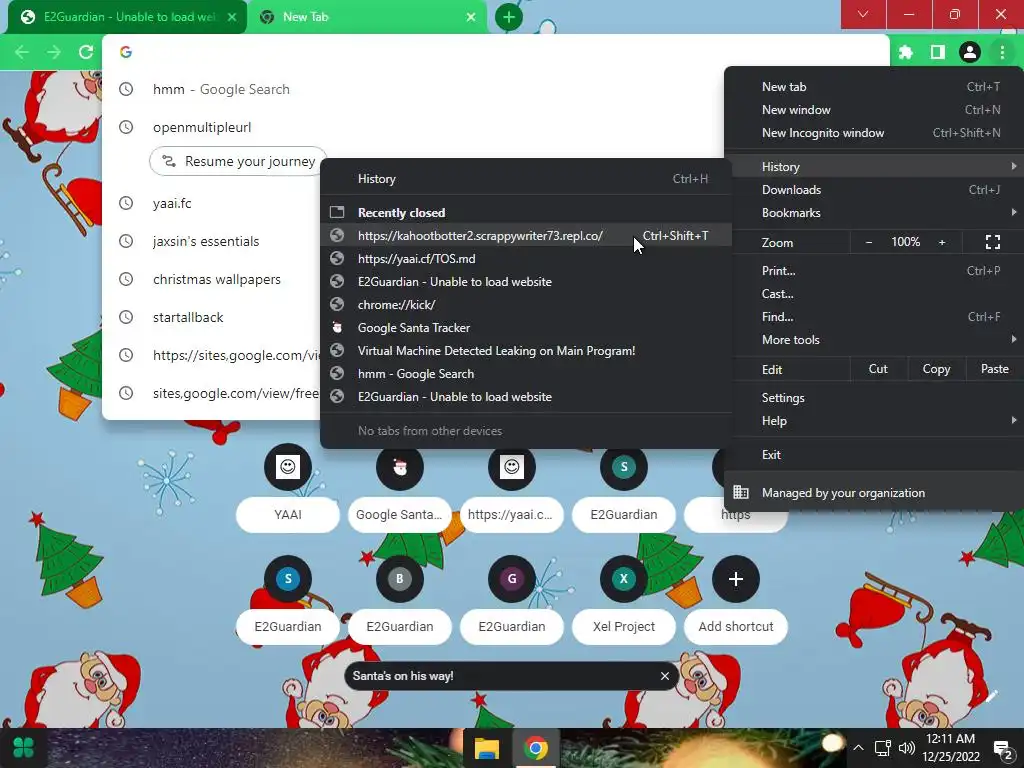Open the Xel Project shortcut icon
The image size is (1024, 768).
point(624,579)
